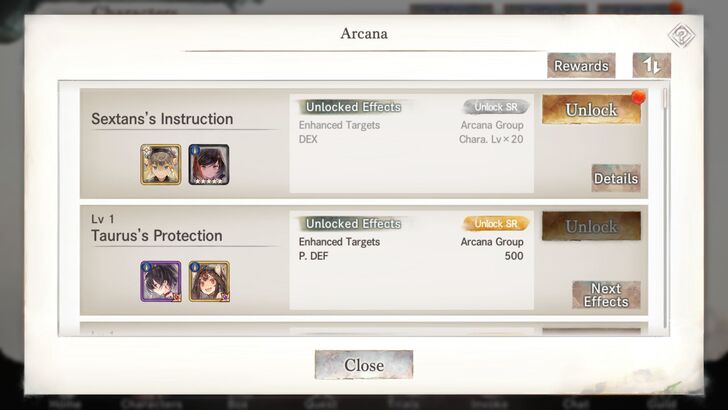Viewport: 728px width, 410px height.
Task: Toggle the gold Unlock SR badge
Action: (495, 224)
